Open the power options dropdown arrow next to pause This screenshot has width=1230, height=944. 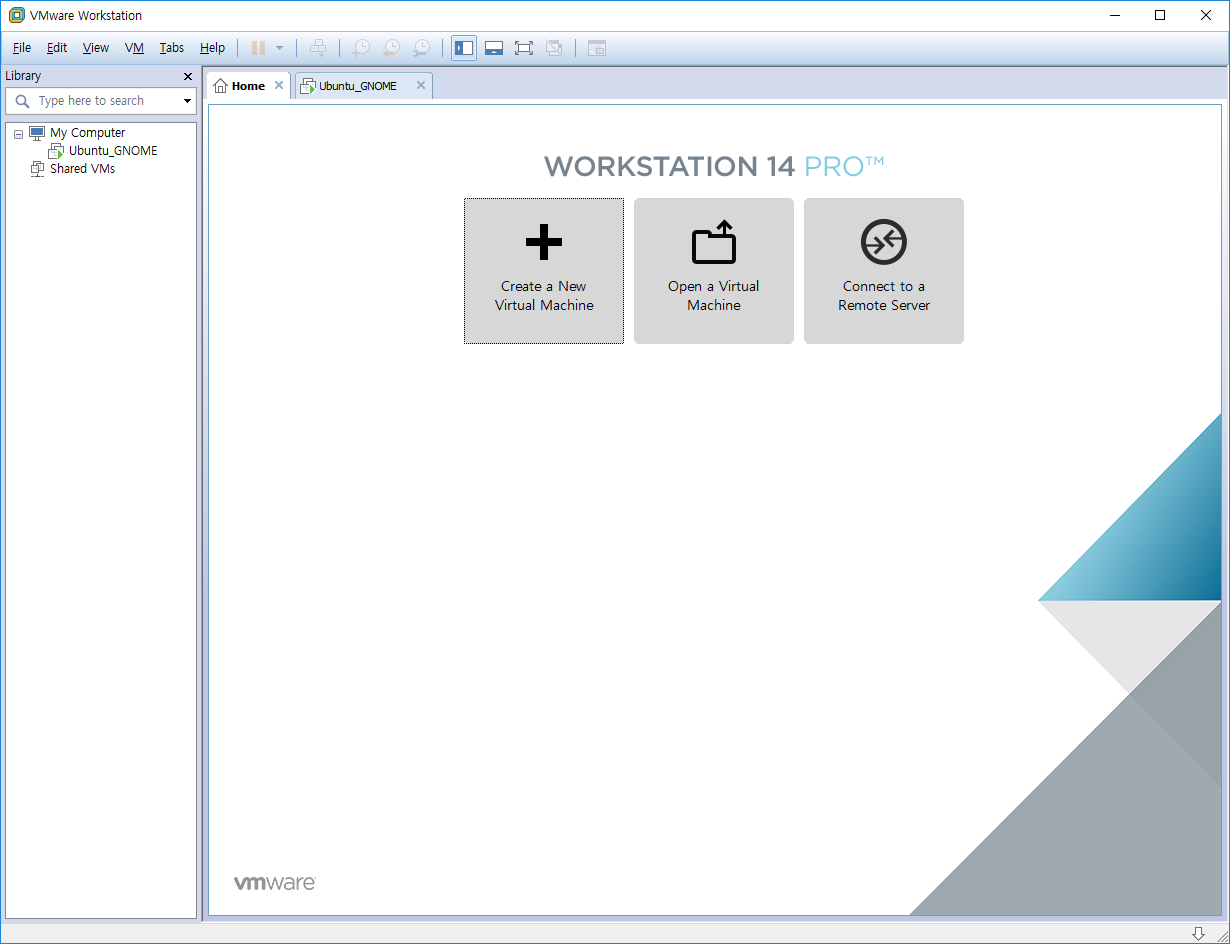[x=279, y=48]
